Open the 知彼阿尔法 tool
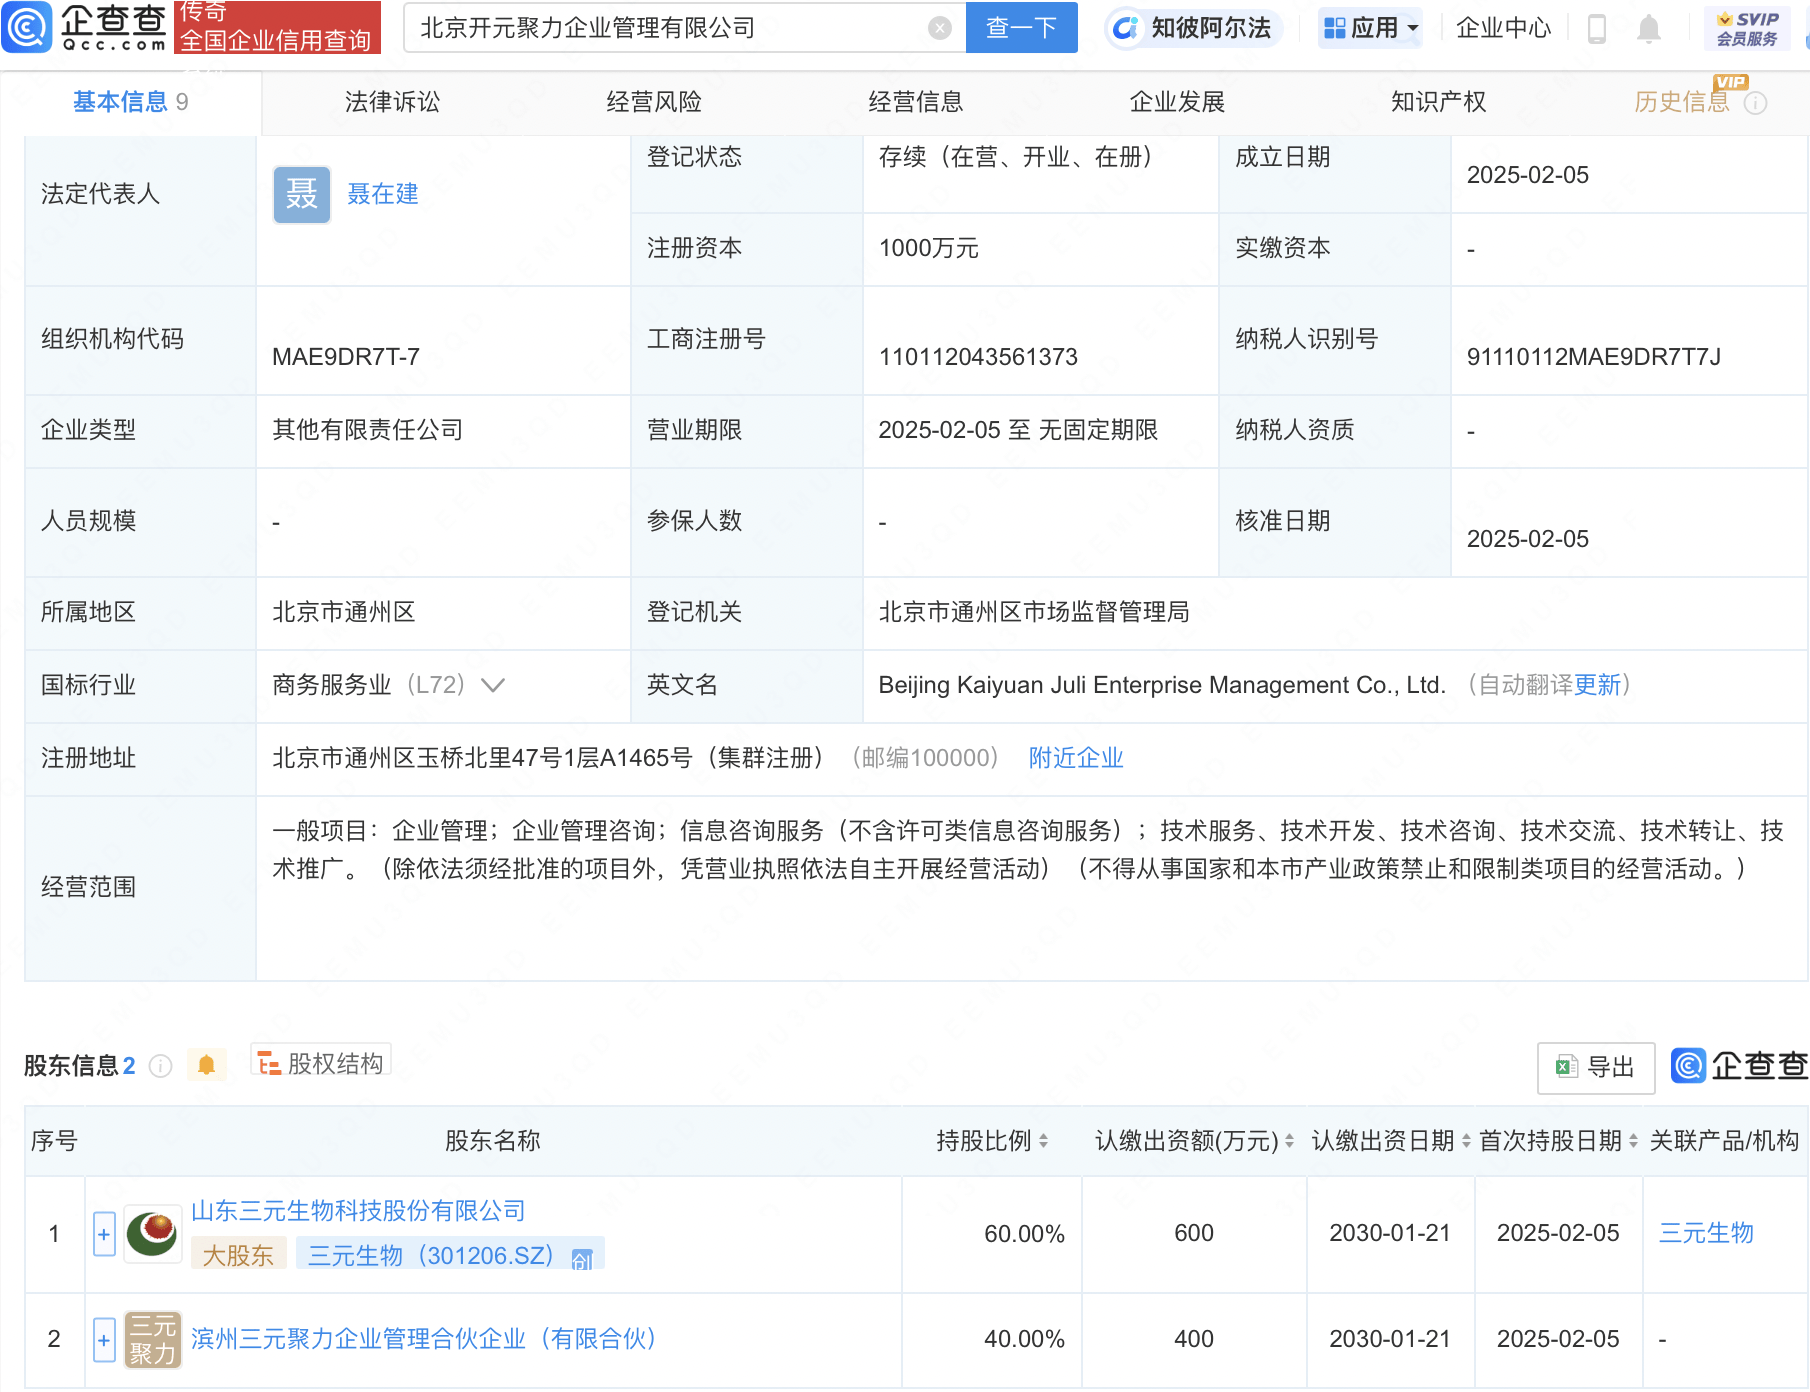Image resolution: width=1810 pixels, height=1392 pixels. click(x=1193, y=27)
